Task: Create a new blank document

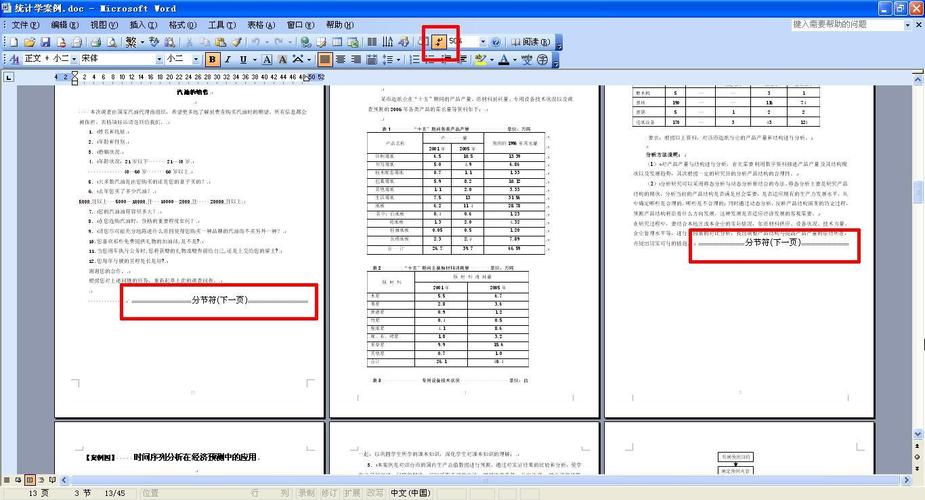Action: pos(14,42)
